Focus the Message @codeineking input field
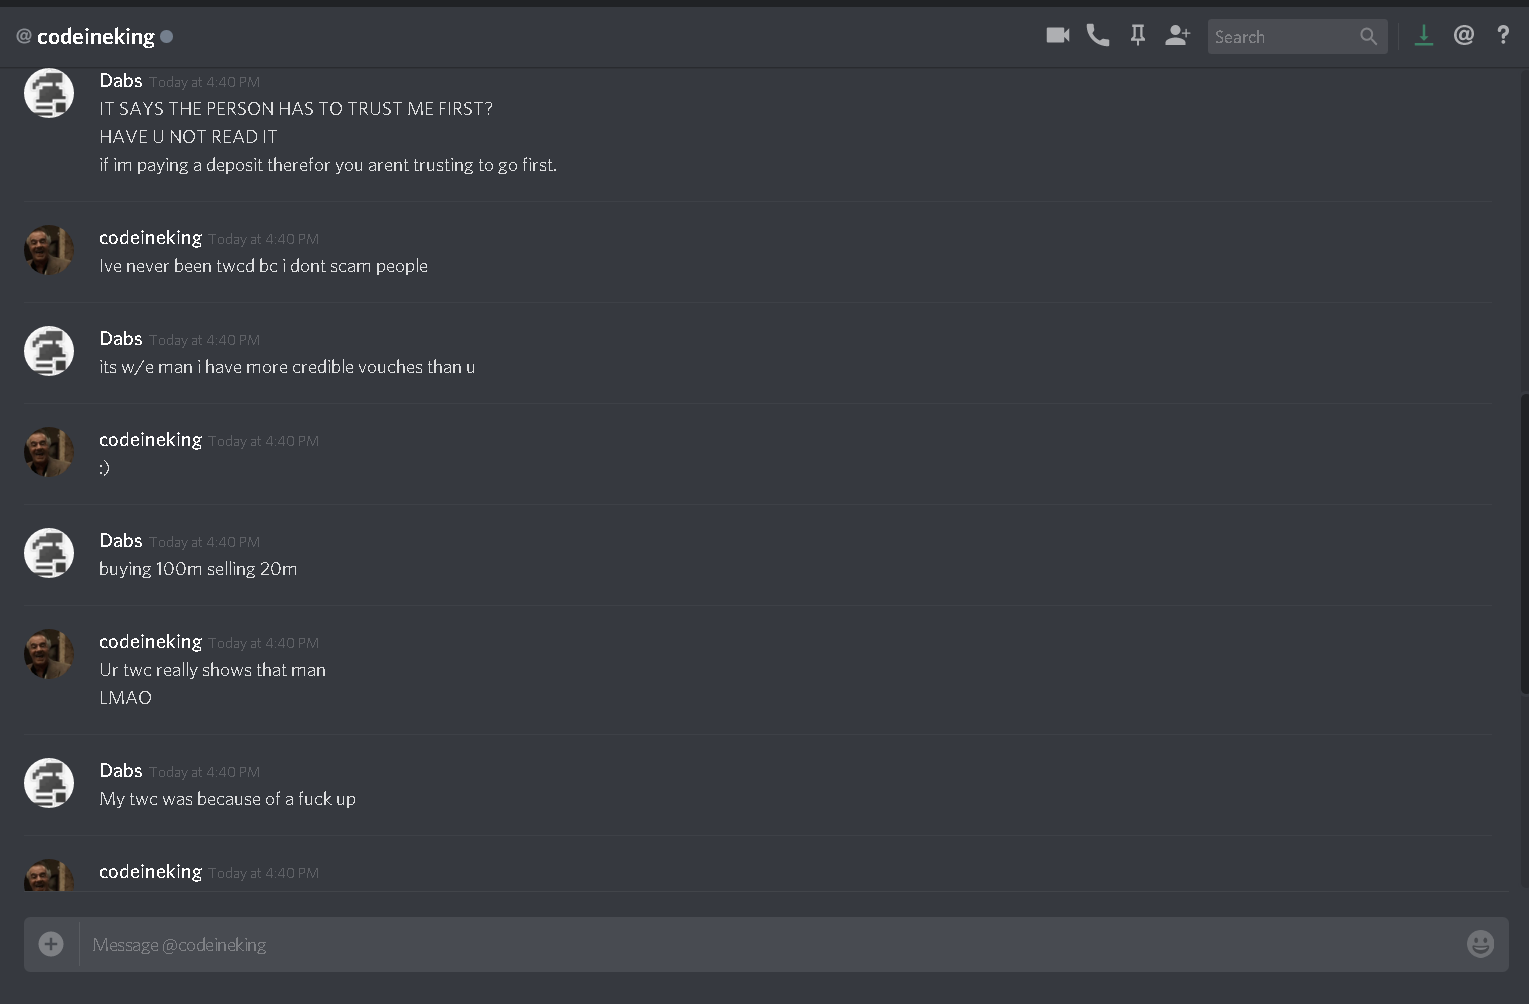The image size is (1529, 1004). pyautogui.click(x=770, y=944)
